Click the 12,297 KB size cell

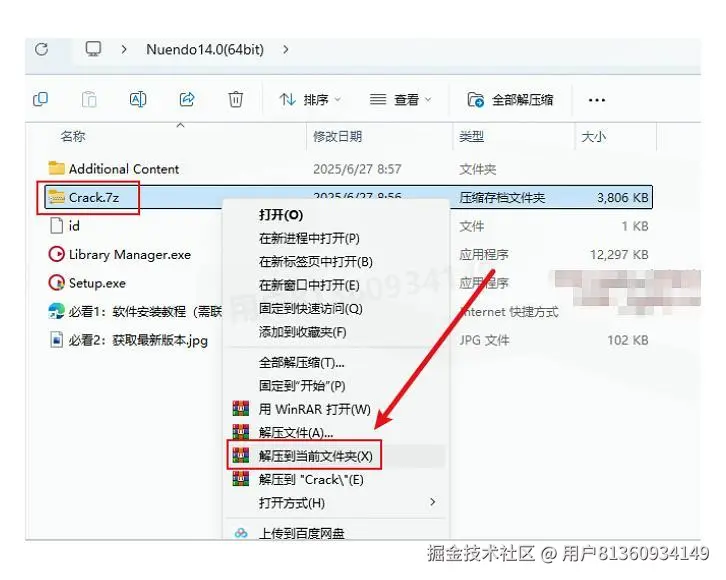point(619,255)
